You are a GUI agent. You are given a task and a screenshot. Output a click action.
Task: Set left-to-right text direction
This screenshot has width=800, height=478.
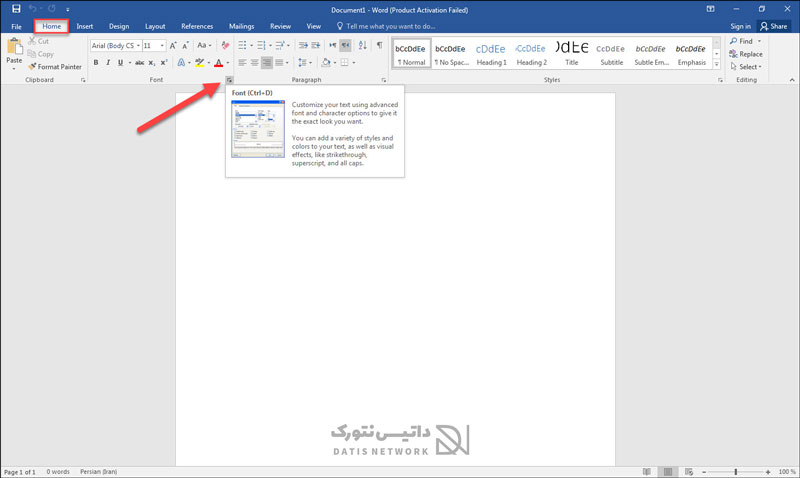tap(333, 45)
